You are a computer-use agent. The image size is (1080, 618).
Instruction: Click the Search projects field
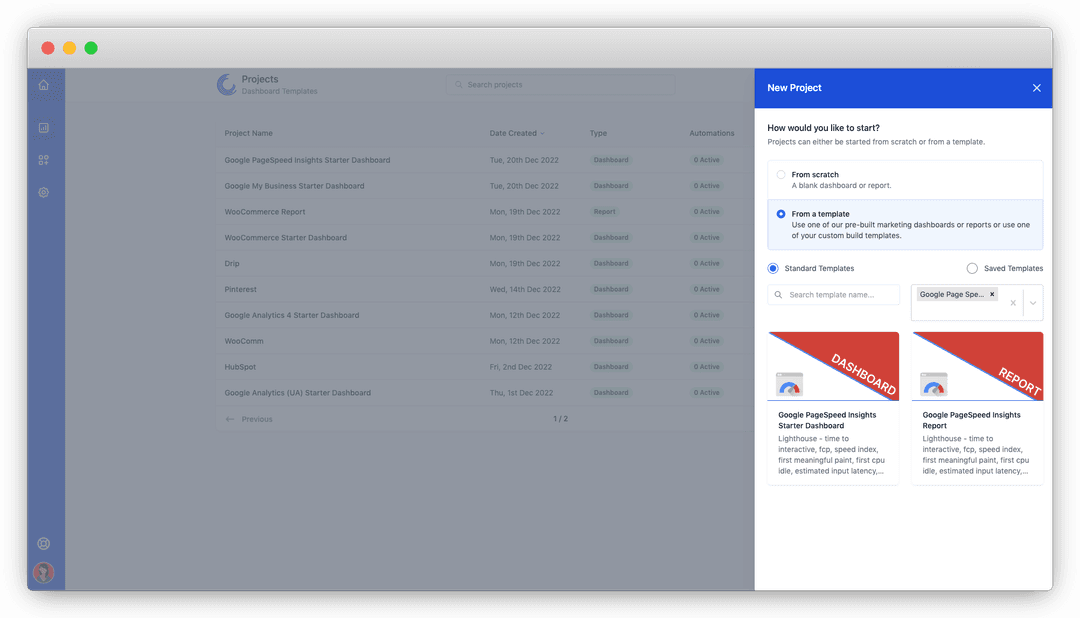click(x=561, y=85)
